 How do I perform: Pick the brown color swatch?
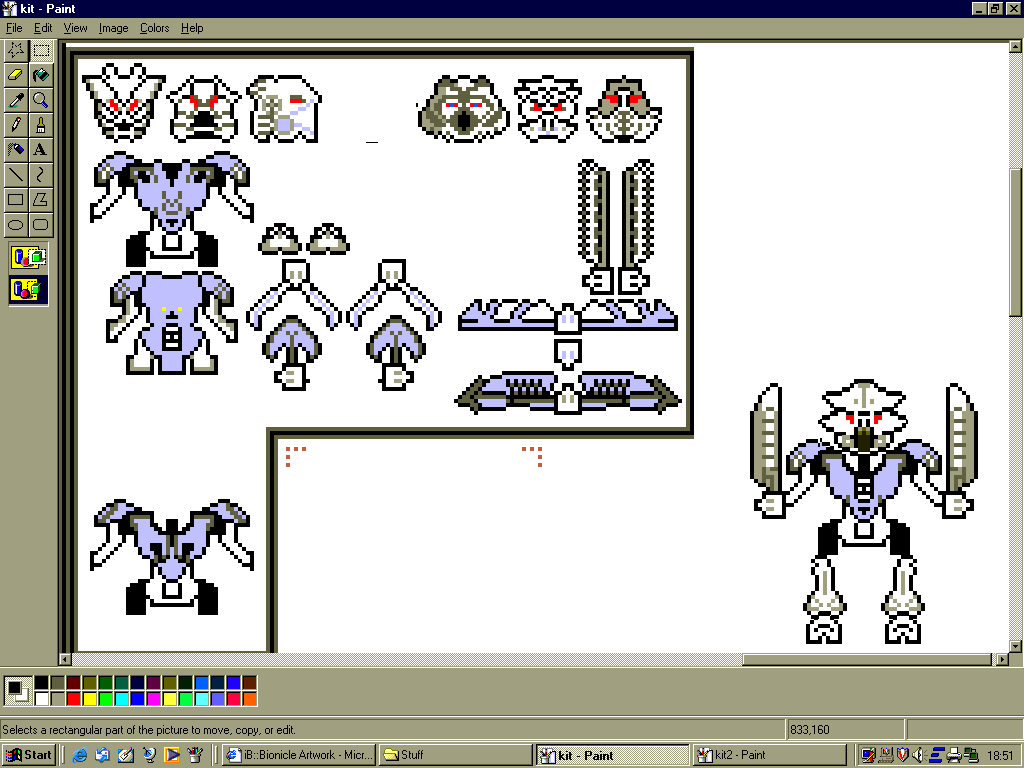coord(249,683)
